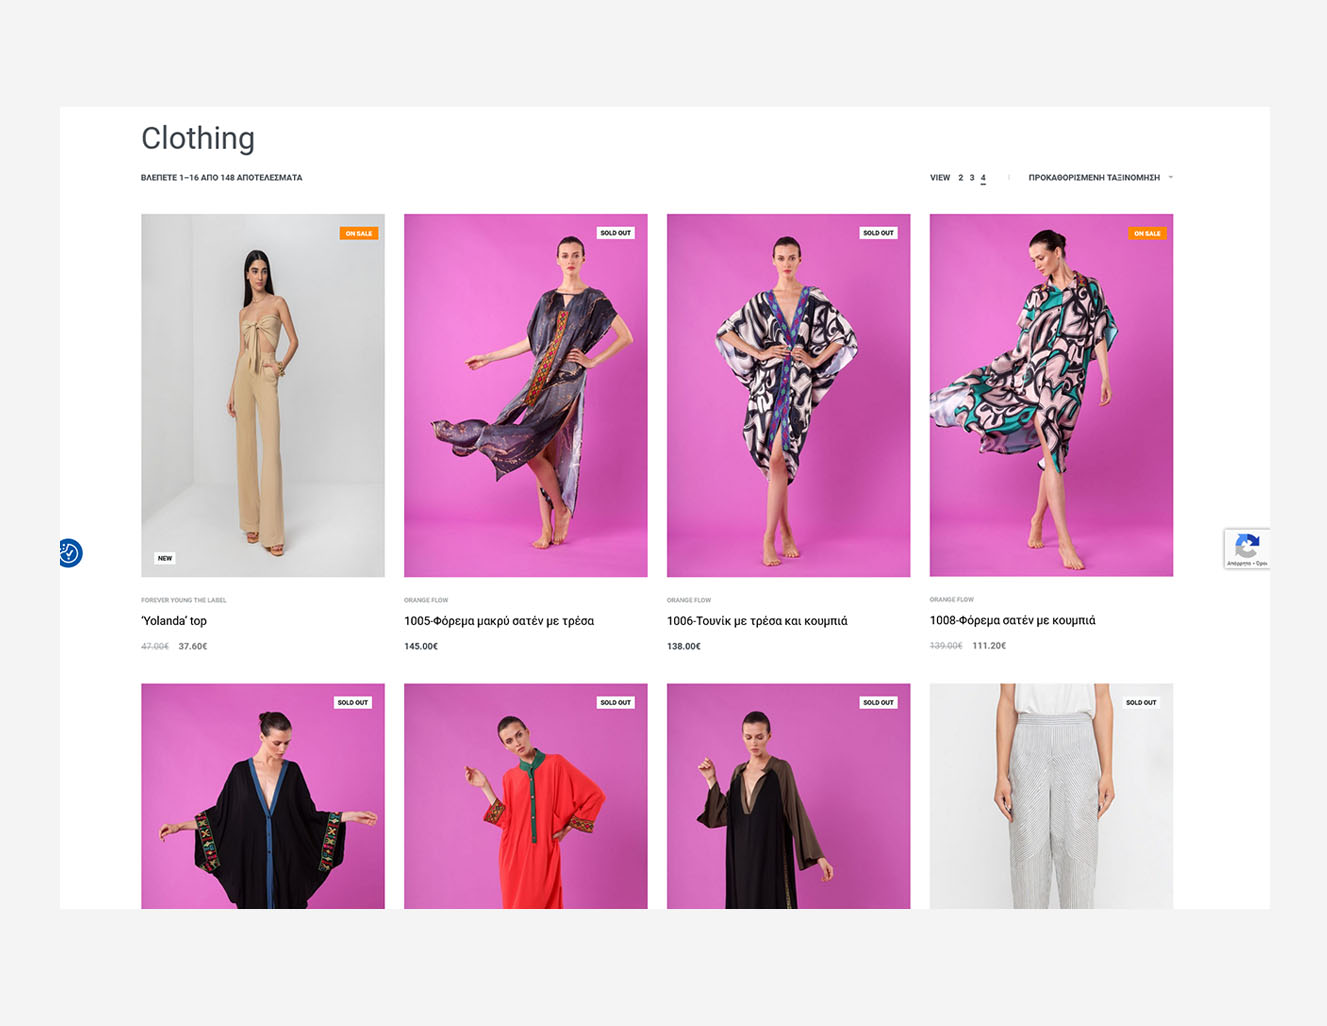The width and height of the screenshot is (1327, 1026).
Task: Open the 'Yolanda' top product title
Action: point(174,621)
